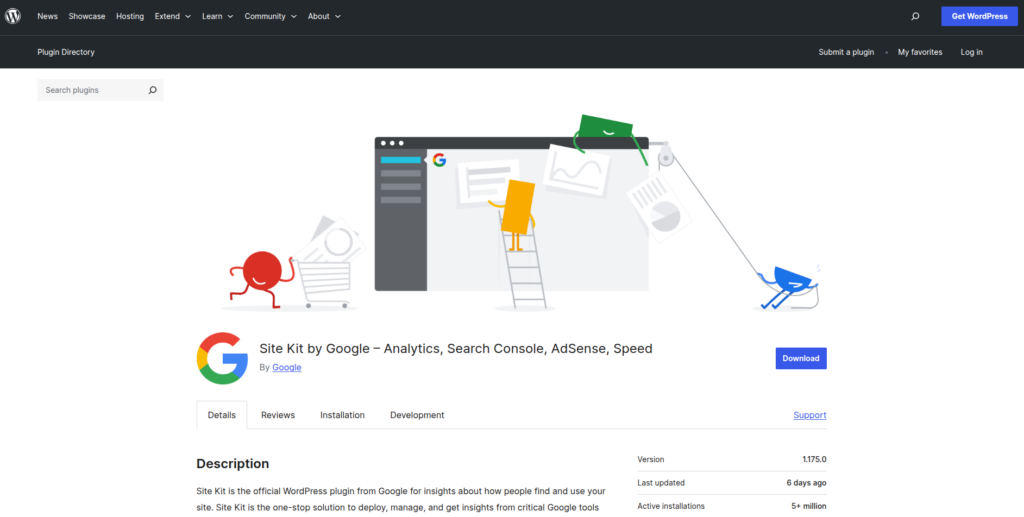
Task: Click the 'Last updated' label
Action: tap(661, 483)
